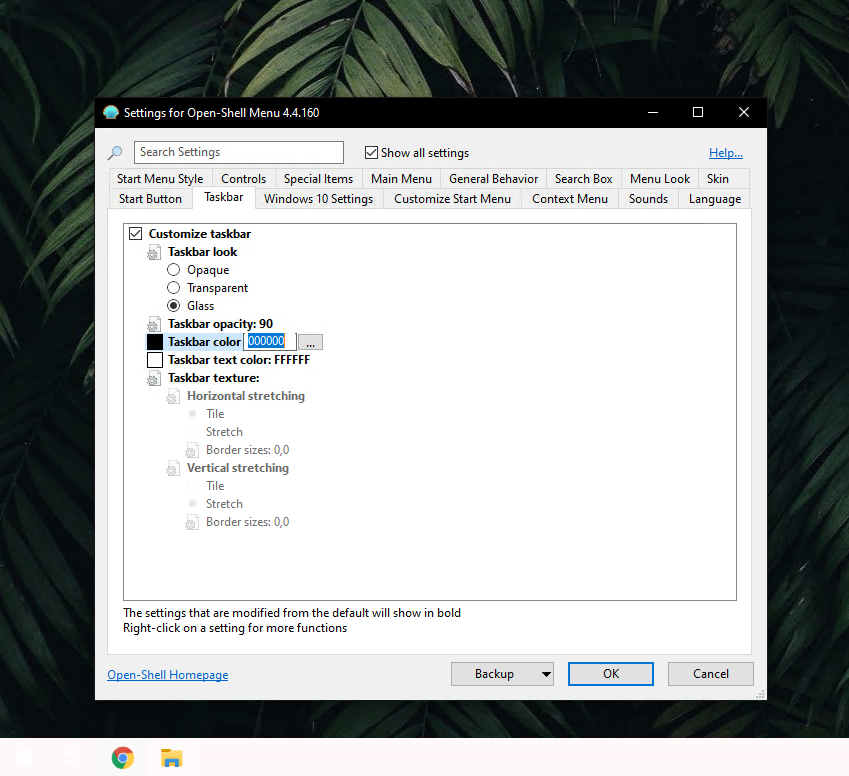Select Stretch under Horizontal stretching
The width and height of the screenshot is (849, 776).
click(192, 432)
